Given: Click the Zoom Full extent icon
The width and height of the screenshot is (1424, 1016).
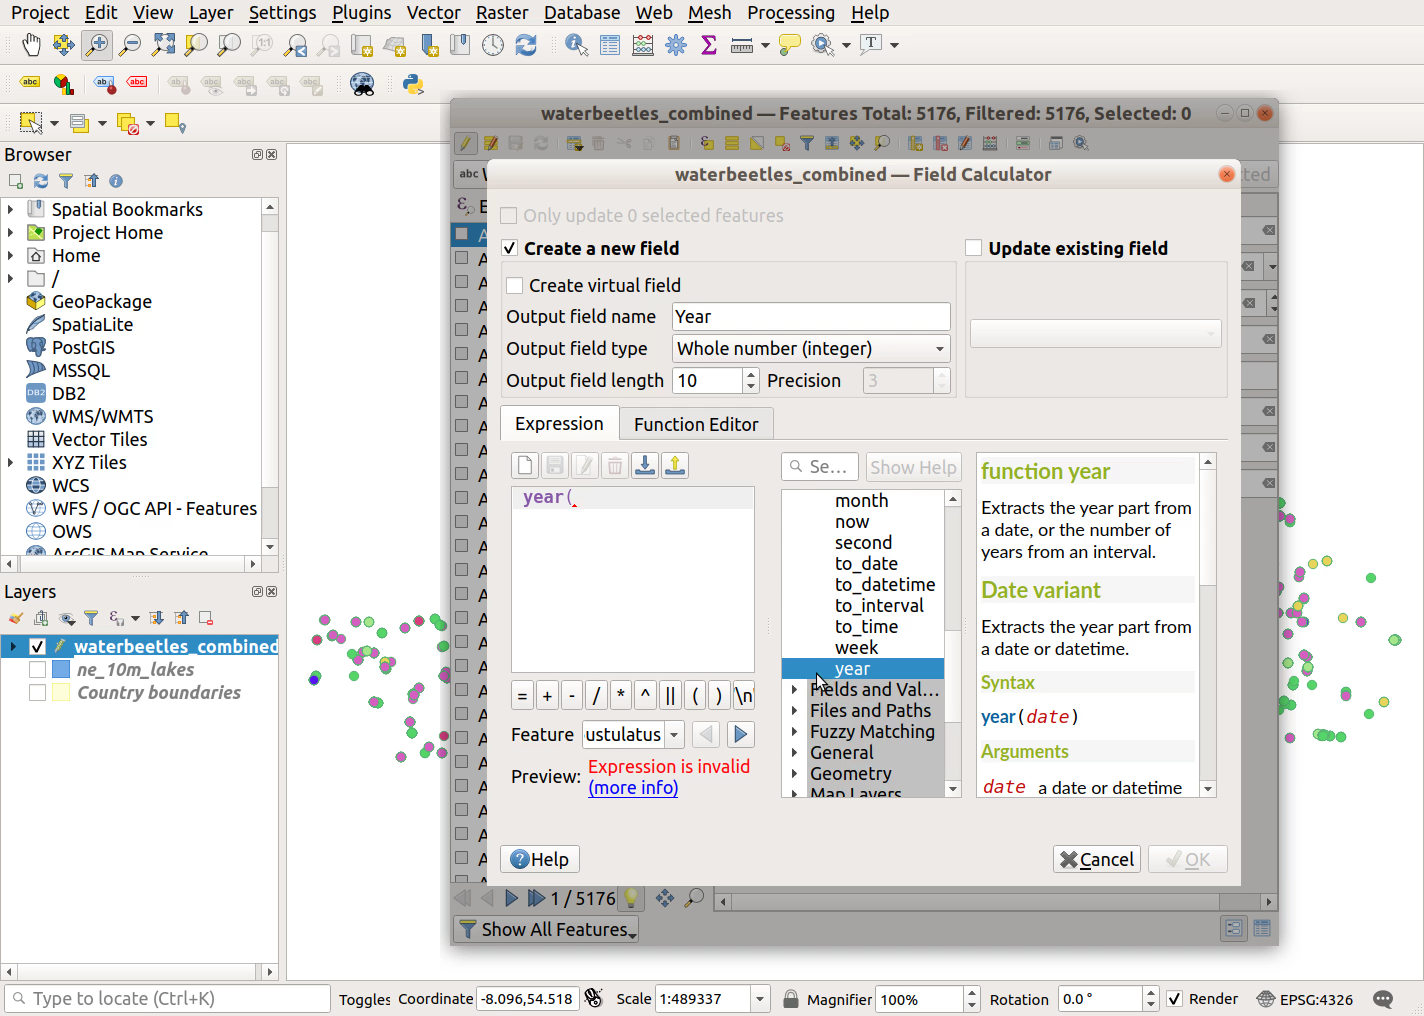Looking at the screenshot, I should tap(163, 45).
